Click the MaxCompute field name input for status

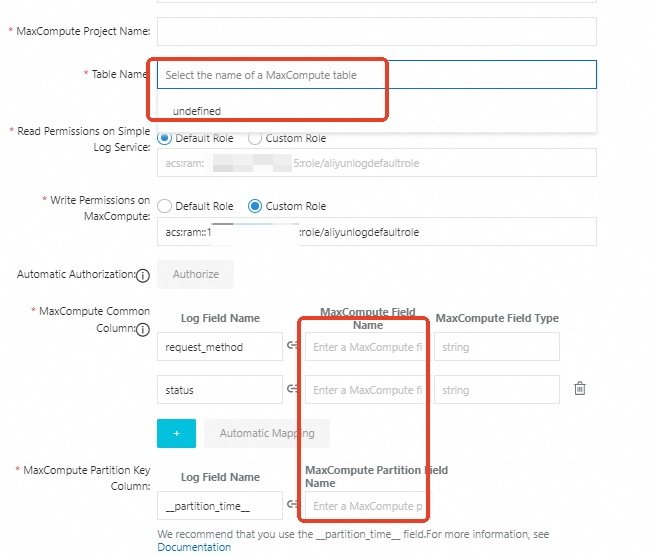coord(367,389)
